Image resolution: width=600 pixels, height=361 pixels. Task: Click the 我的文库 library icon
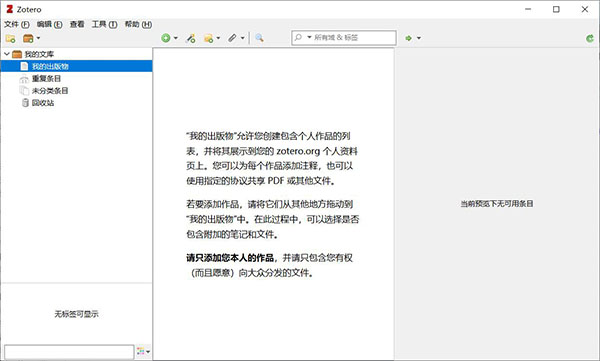(17, 54)
